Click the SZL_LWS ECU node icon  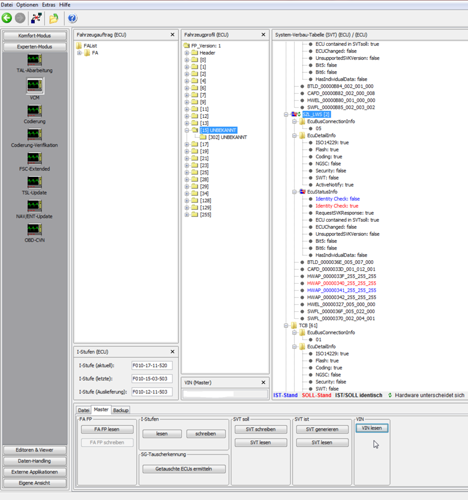295,114
